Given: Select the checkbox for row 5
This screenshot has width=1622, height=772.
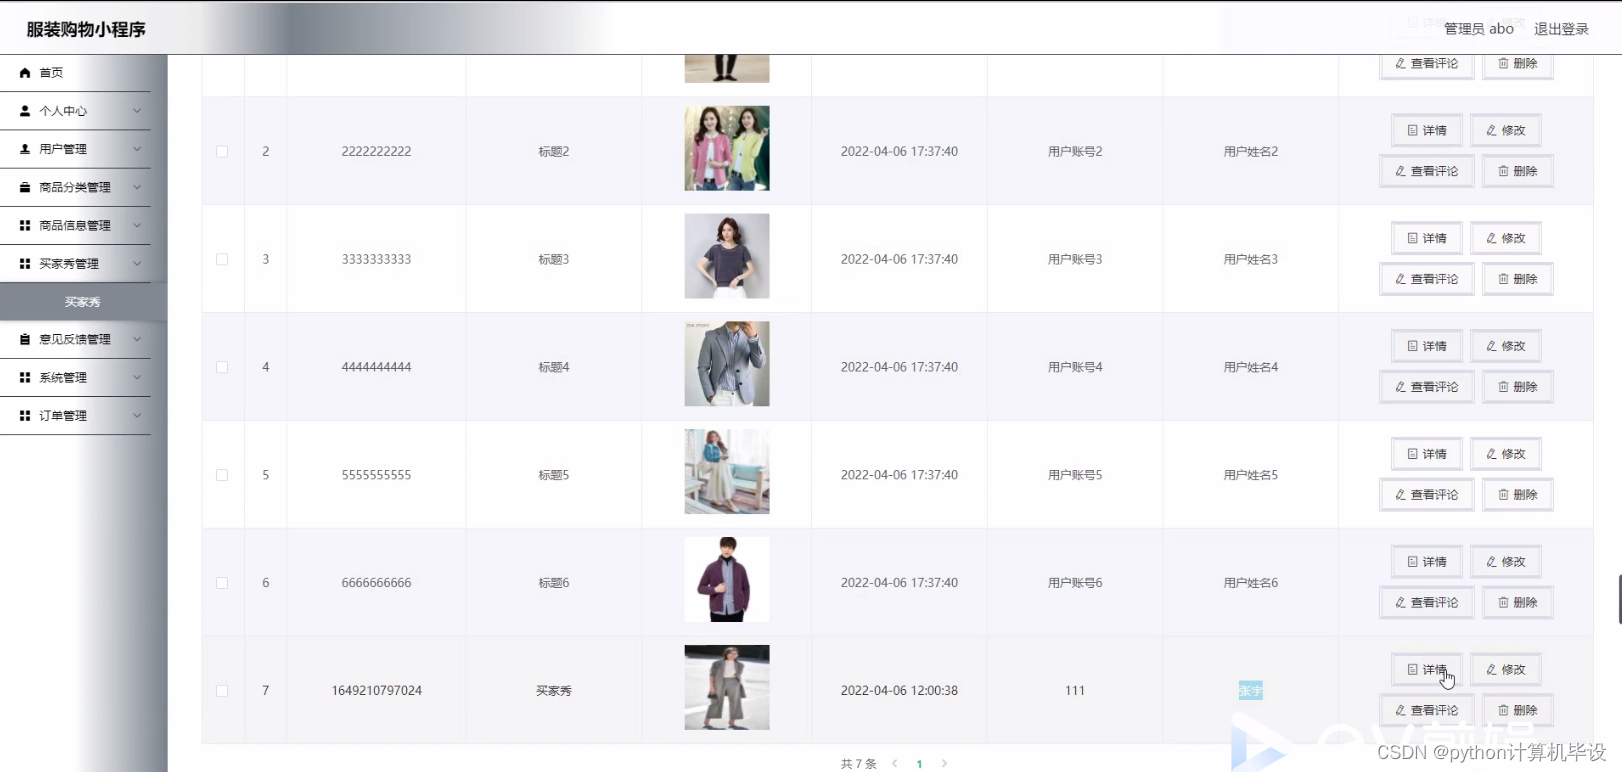Looking at the screenshot, I should [x=222, y=475].
